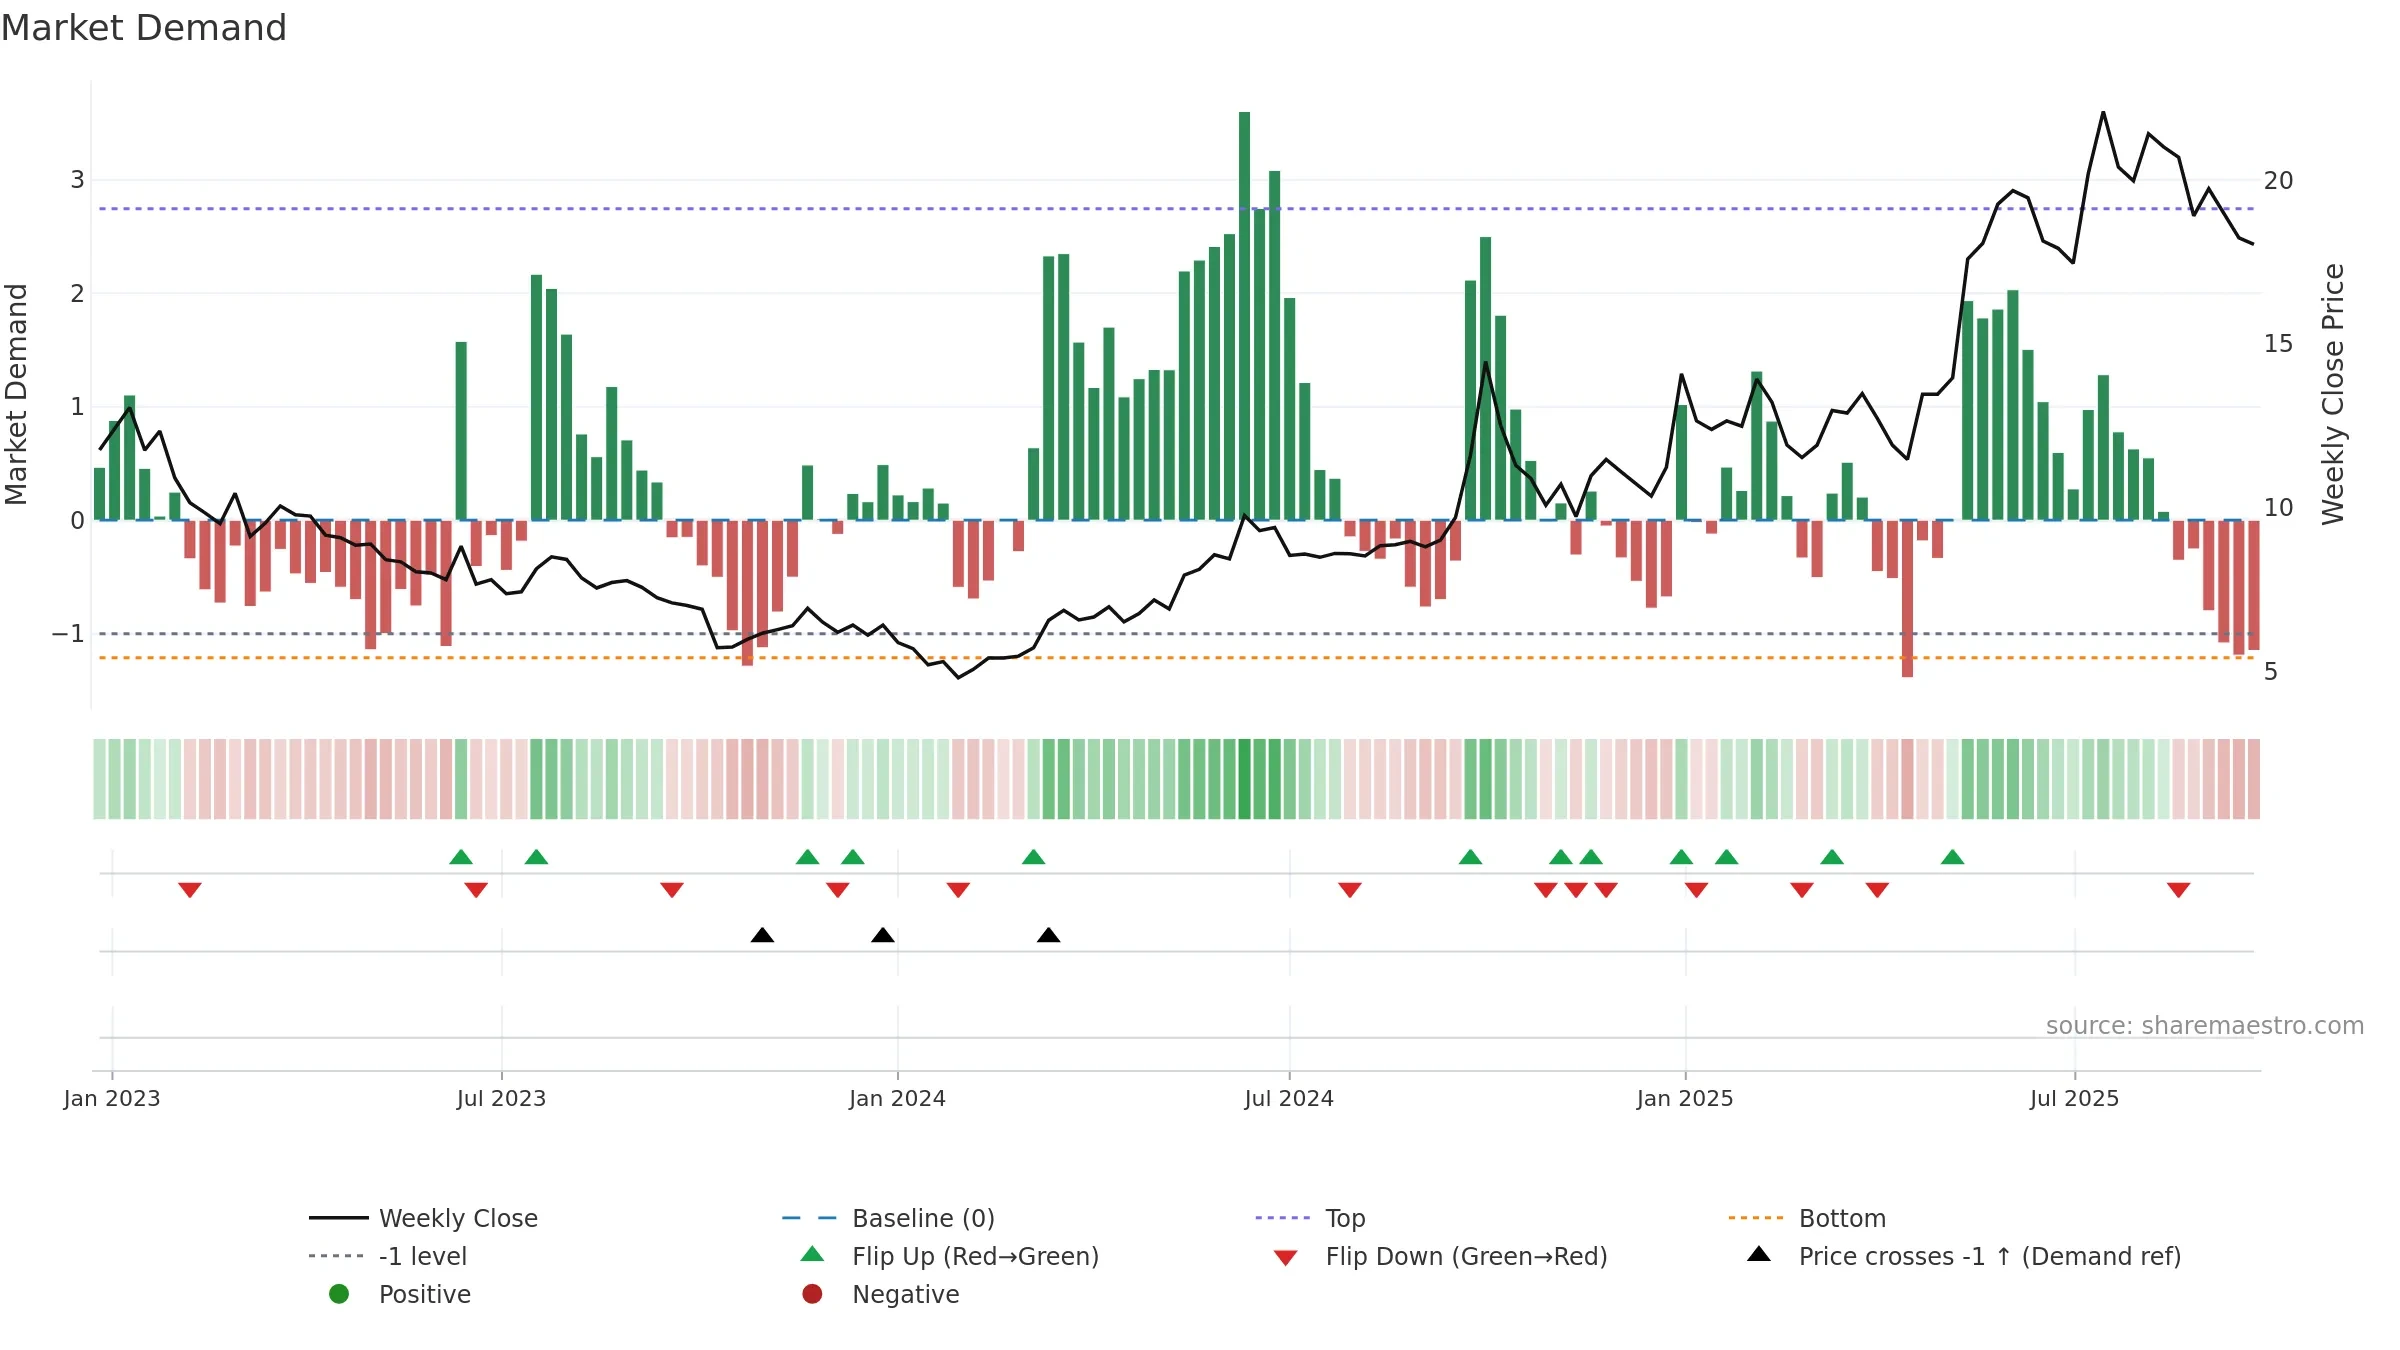Click the Jan 2024 x-axis label
2400x1350 pixels.
pyautogui.click(x=897, y=1098)
